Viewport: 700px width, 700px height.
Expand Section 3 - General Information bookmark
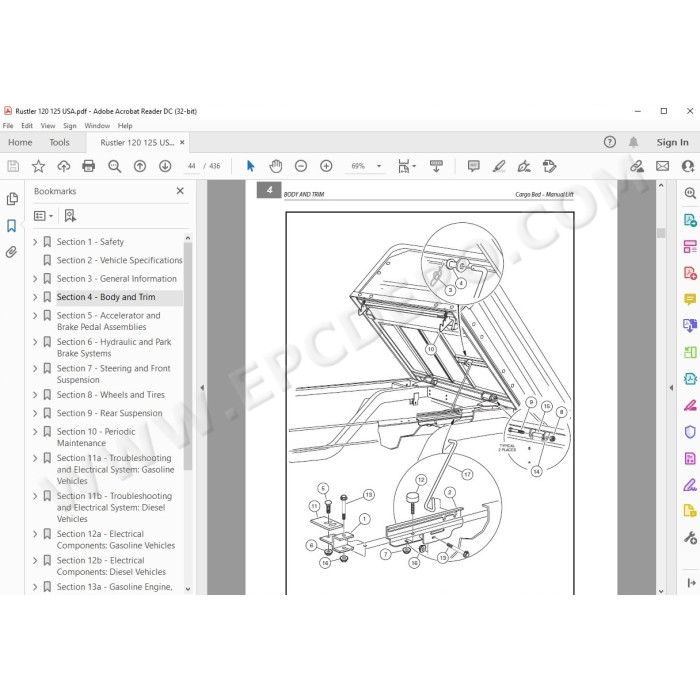[x=35, y=279]
